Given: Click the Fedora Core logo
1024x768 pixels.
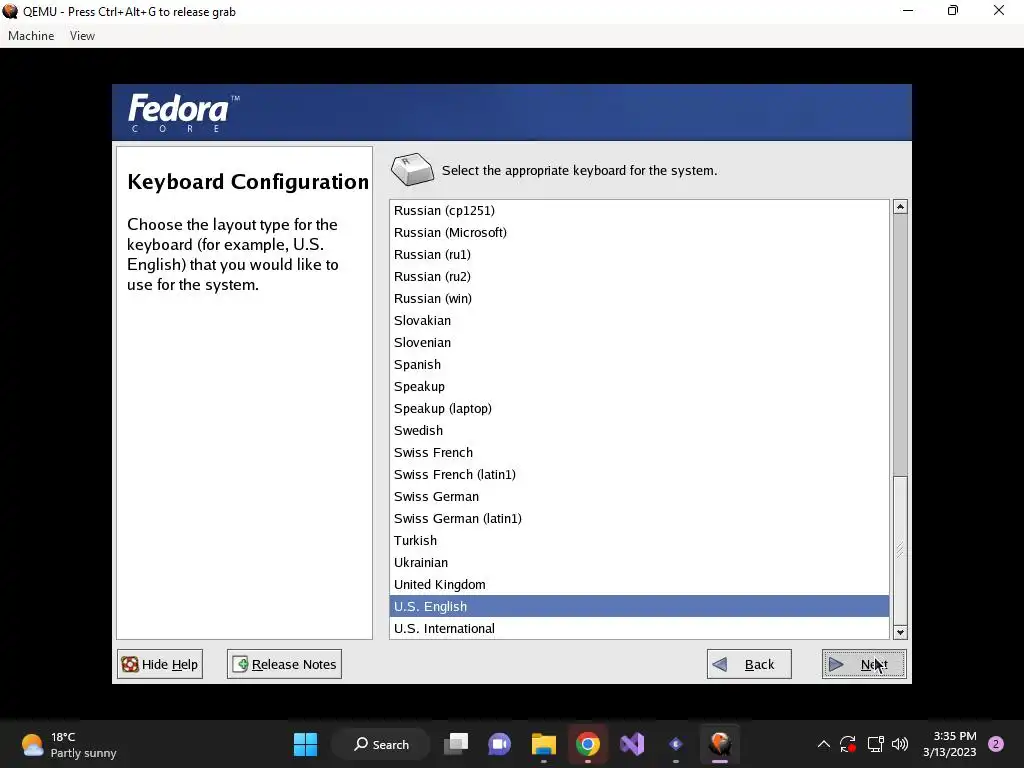Looking at the screenshot, I should point(184,112).
